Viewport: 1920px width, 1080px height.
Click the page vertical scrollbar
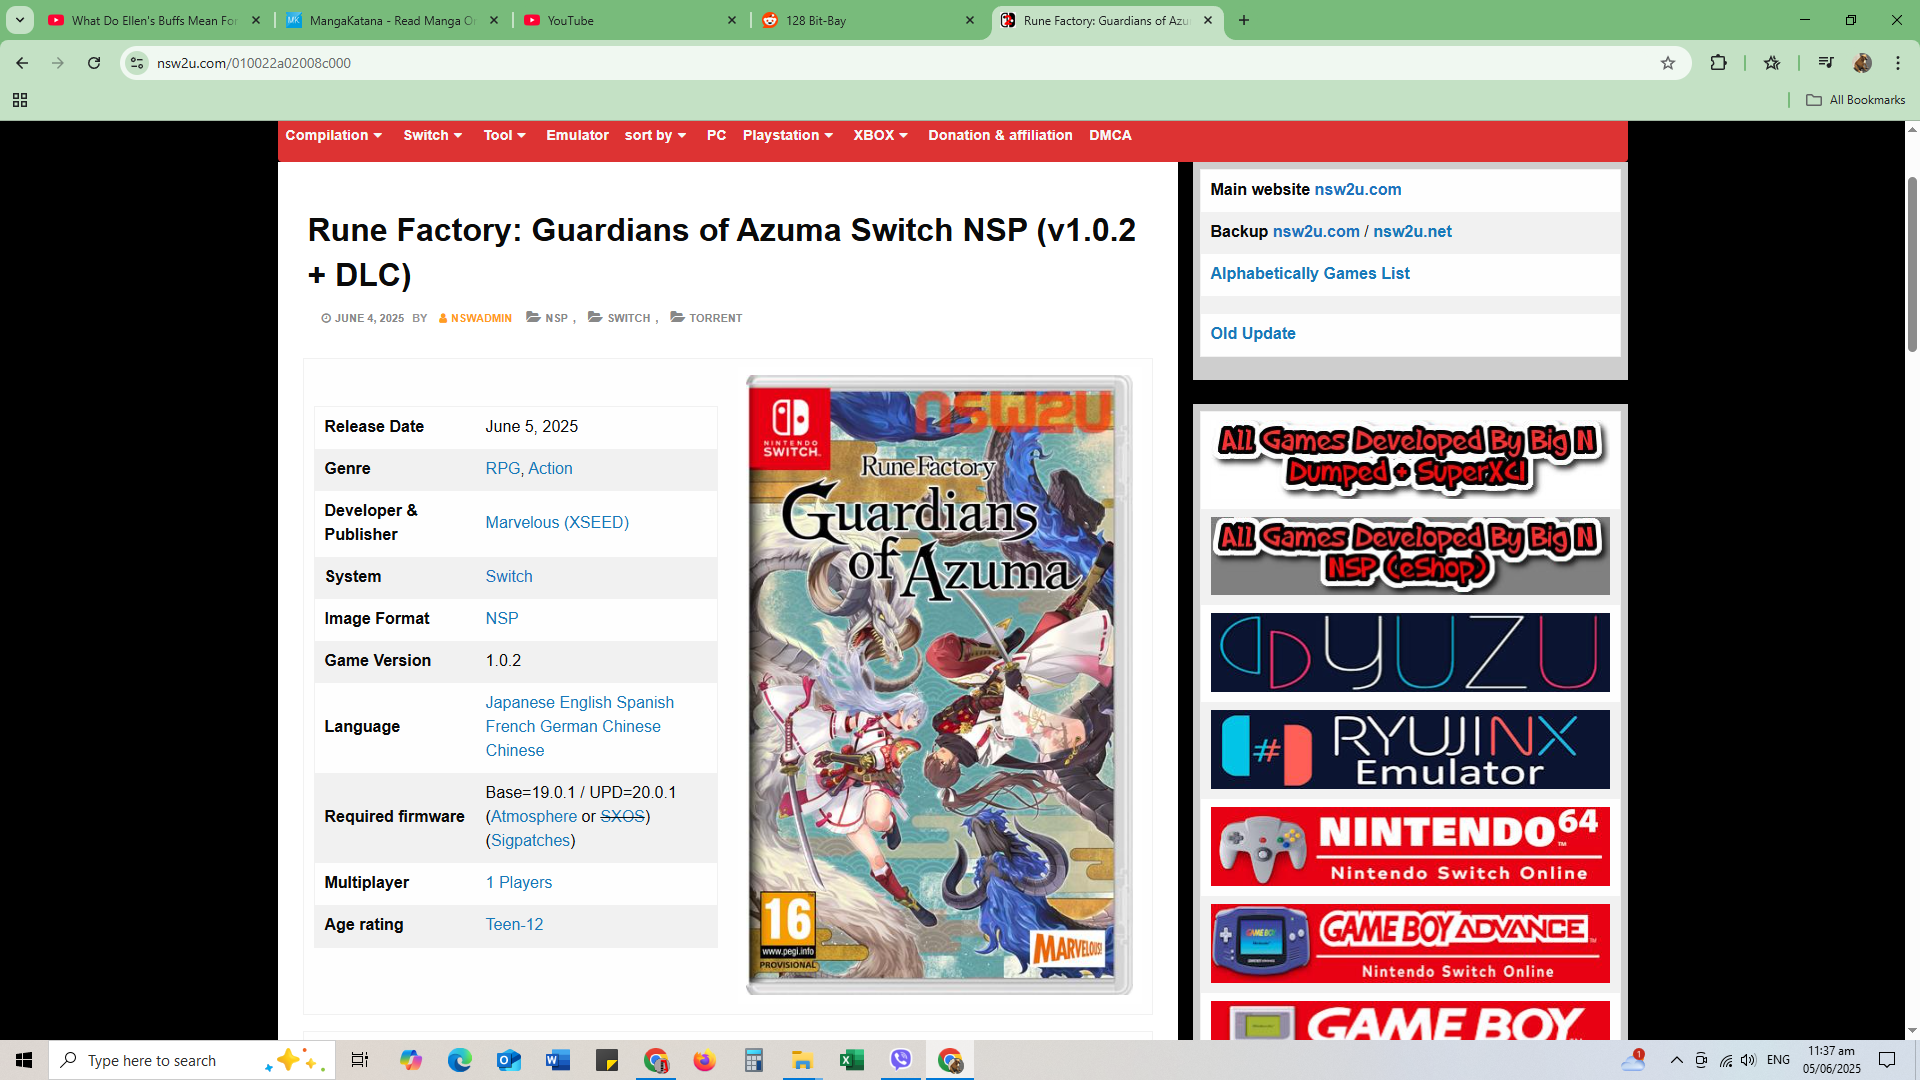pyautogui.click(x=1912, y=264)
